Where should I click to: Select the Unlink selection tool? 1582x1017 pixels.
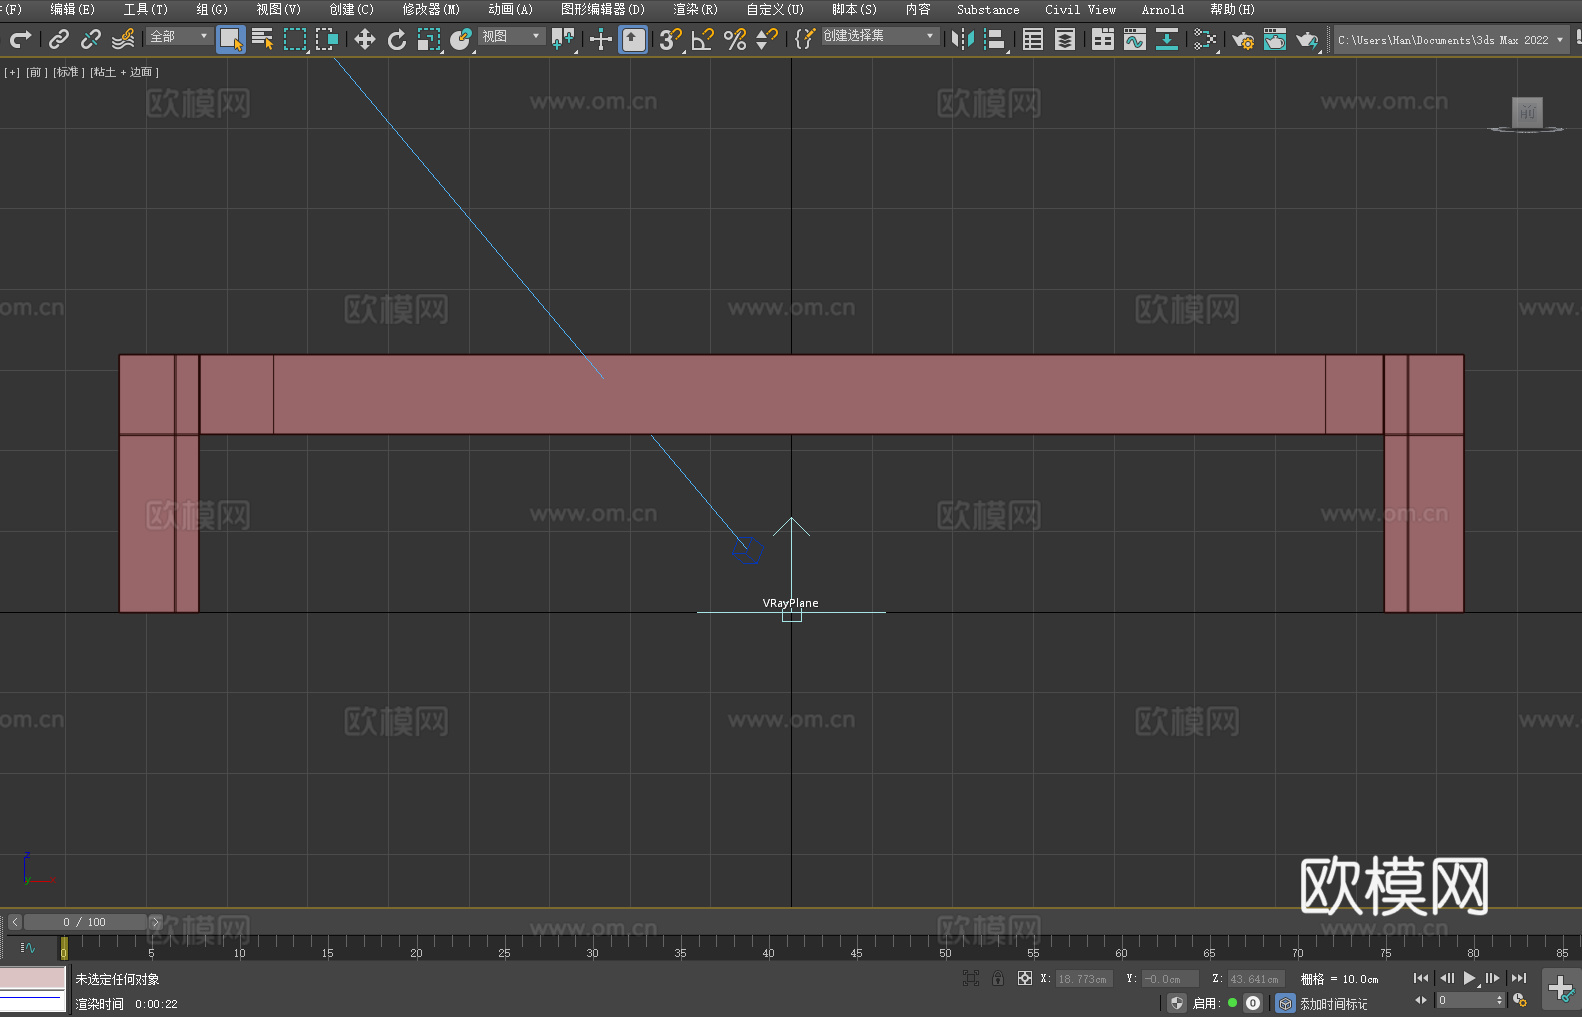(x=91, y=39)
